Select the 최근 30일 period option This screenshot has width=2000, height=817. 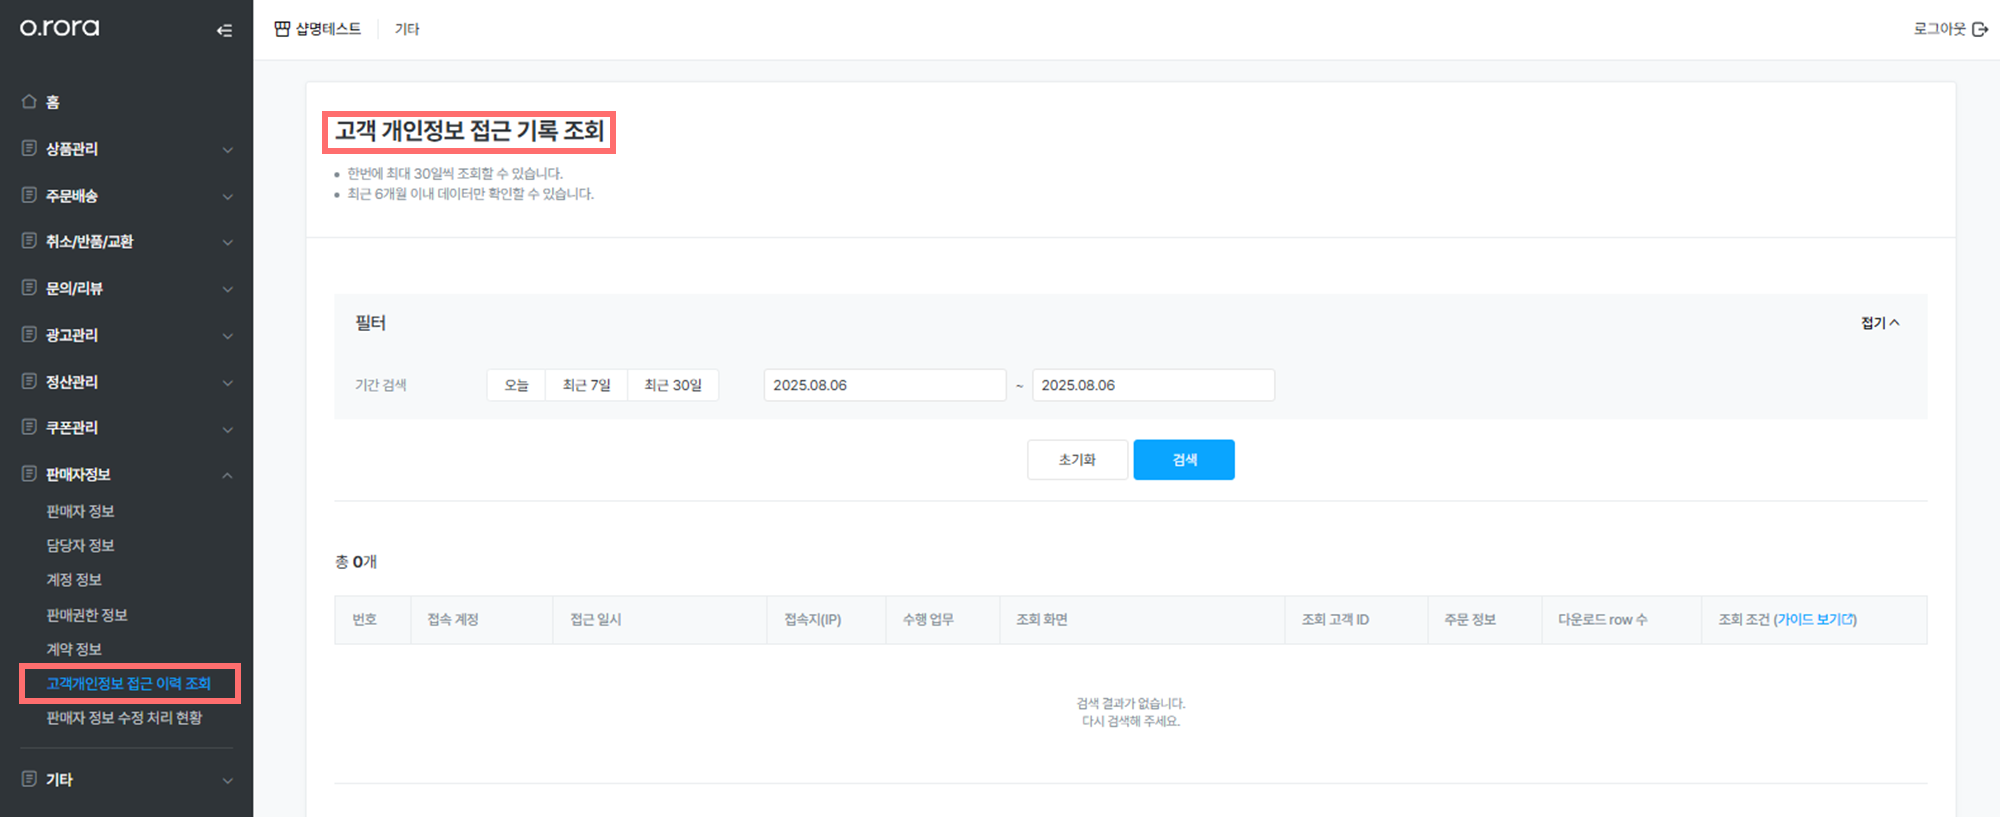(673, 385)
